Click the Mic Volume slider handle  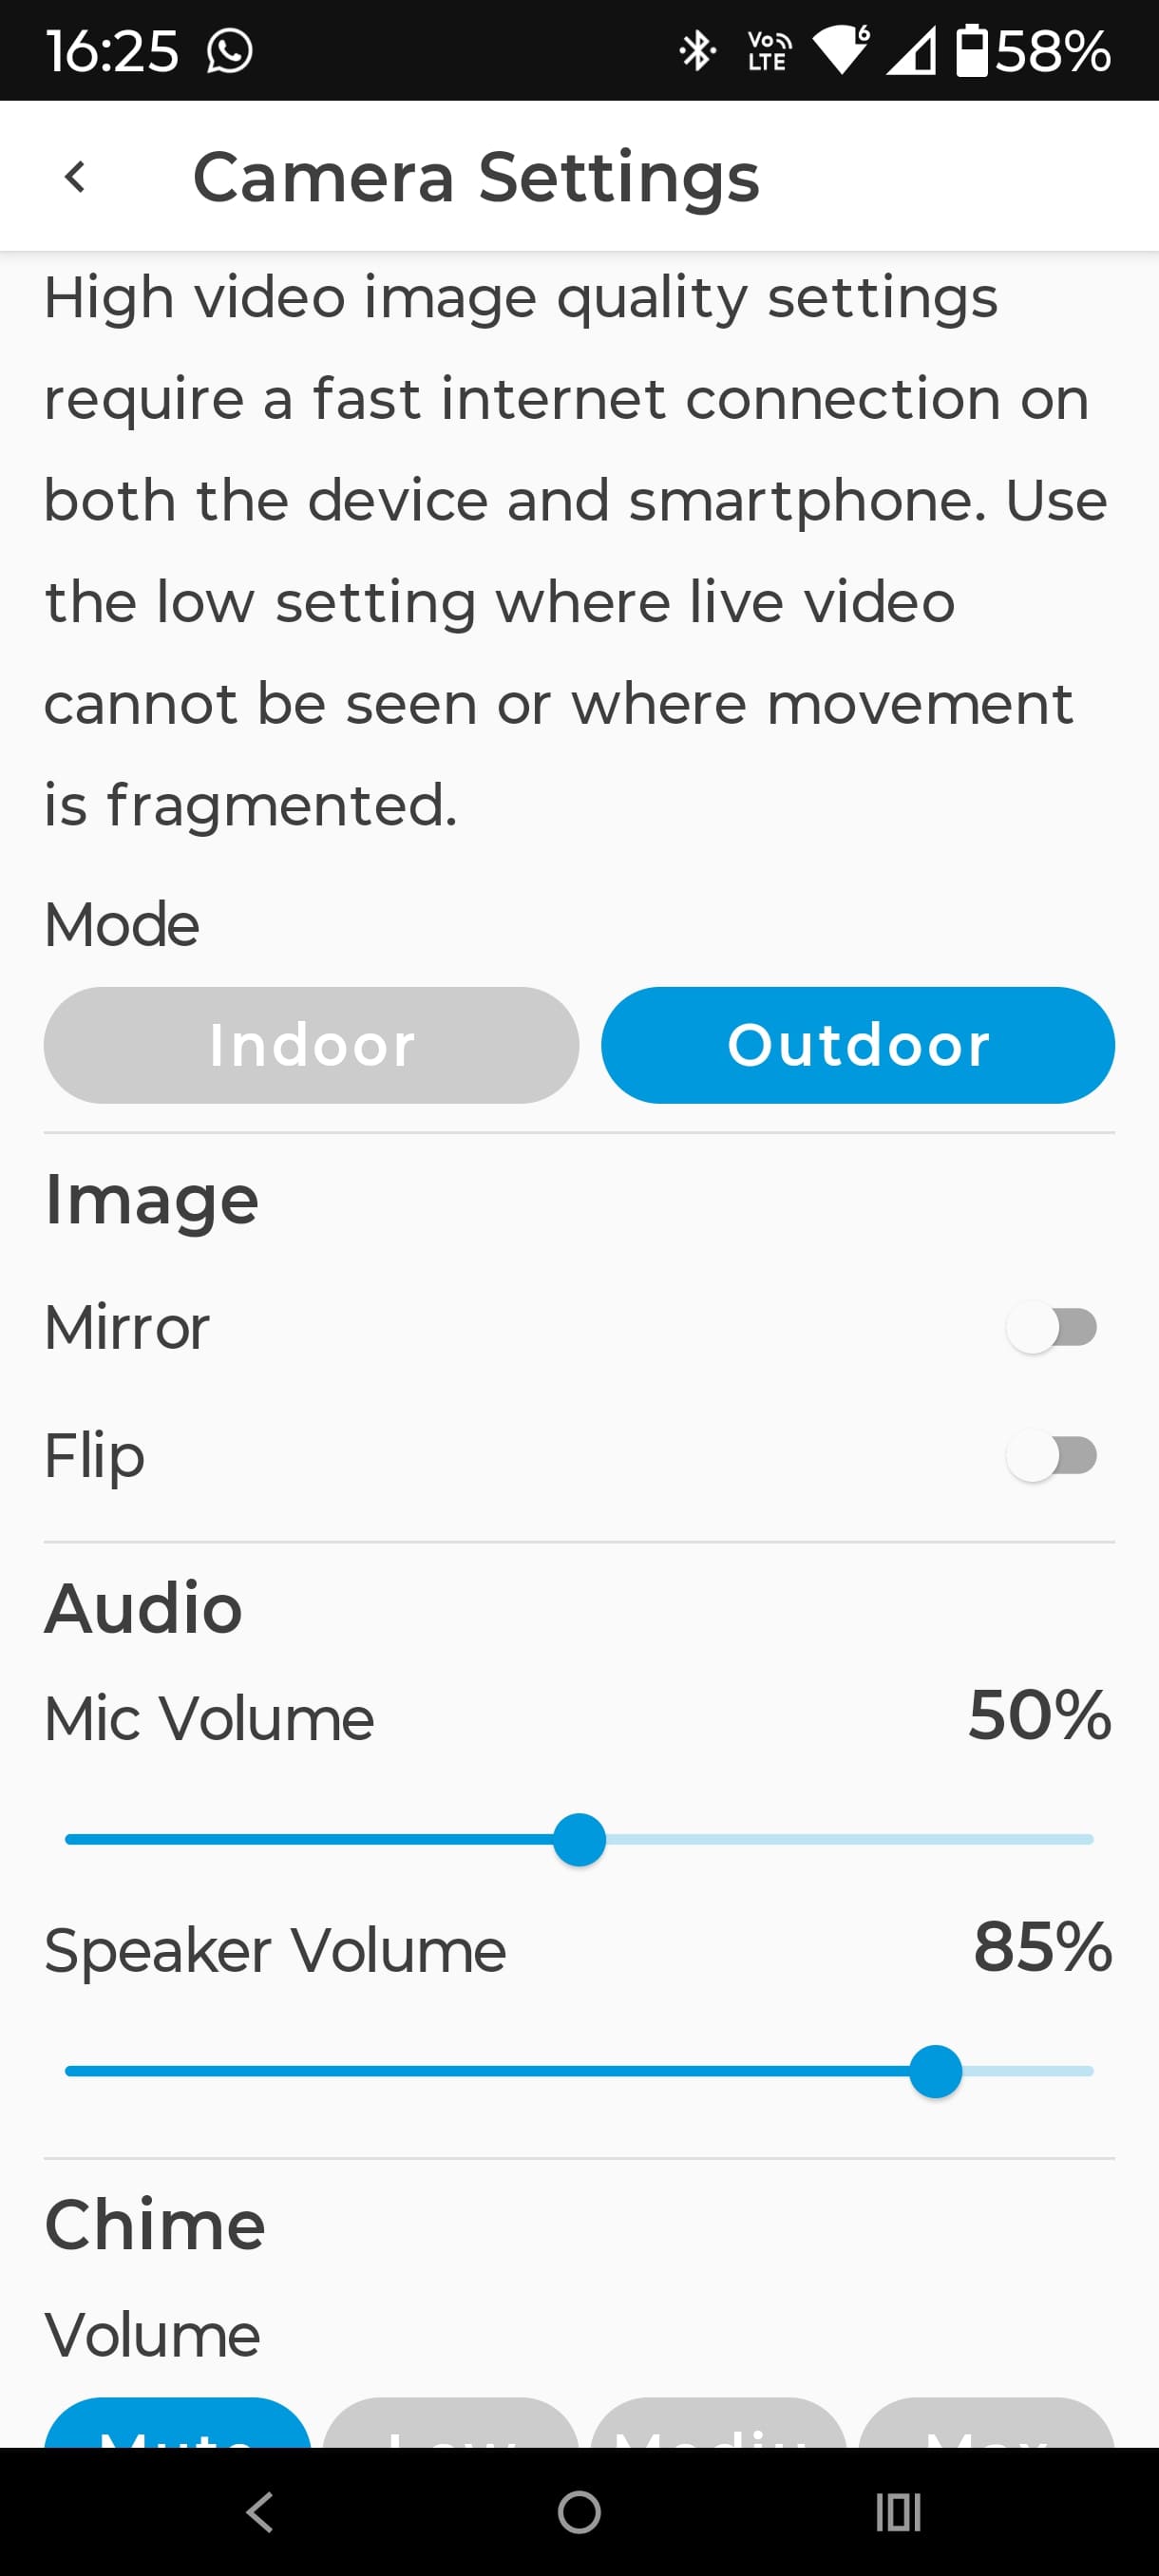[579, 1839]
